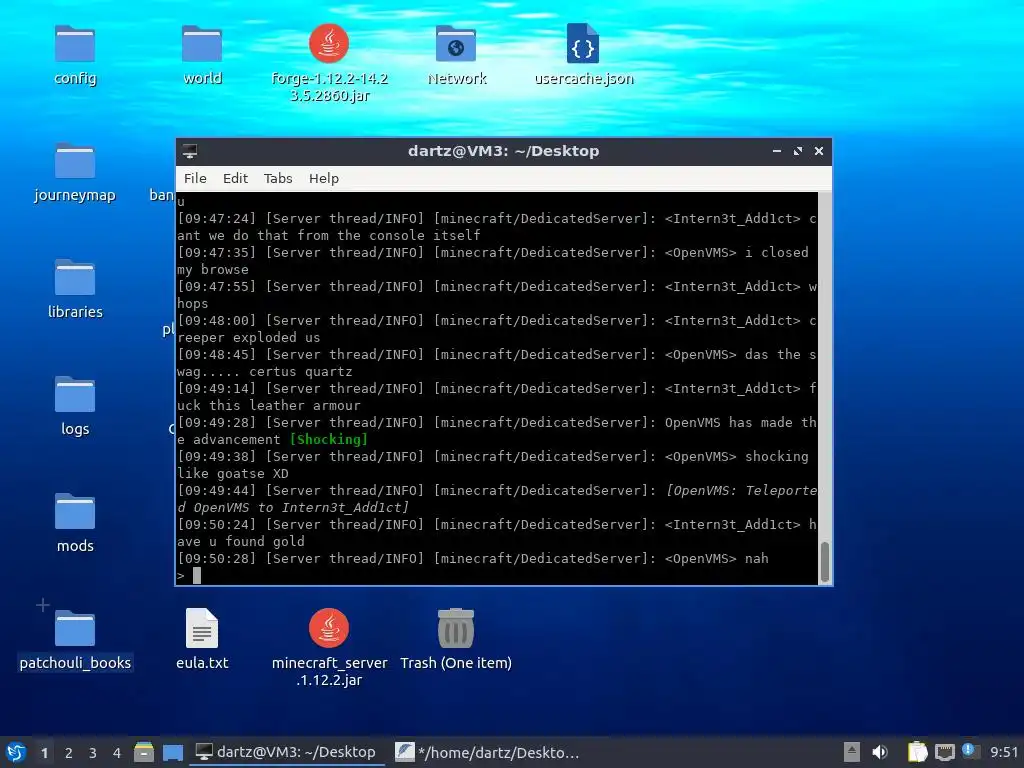This screenshot has width=1024, height=768.
Task: Open the Trash icon
Action: [x=456, y=628]
